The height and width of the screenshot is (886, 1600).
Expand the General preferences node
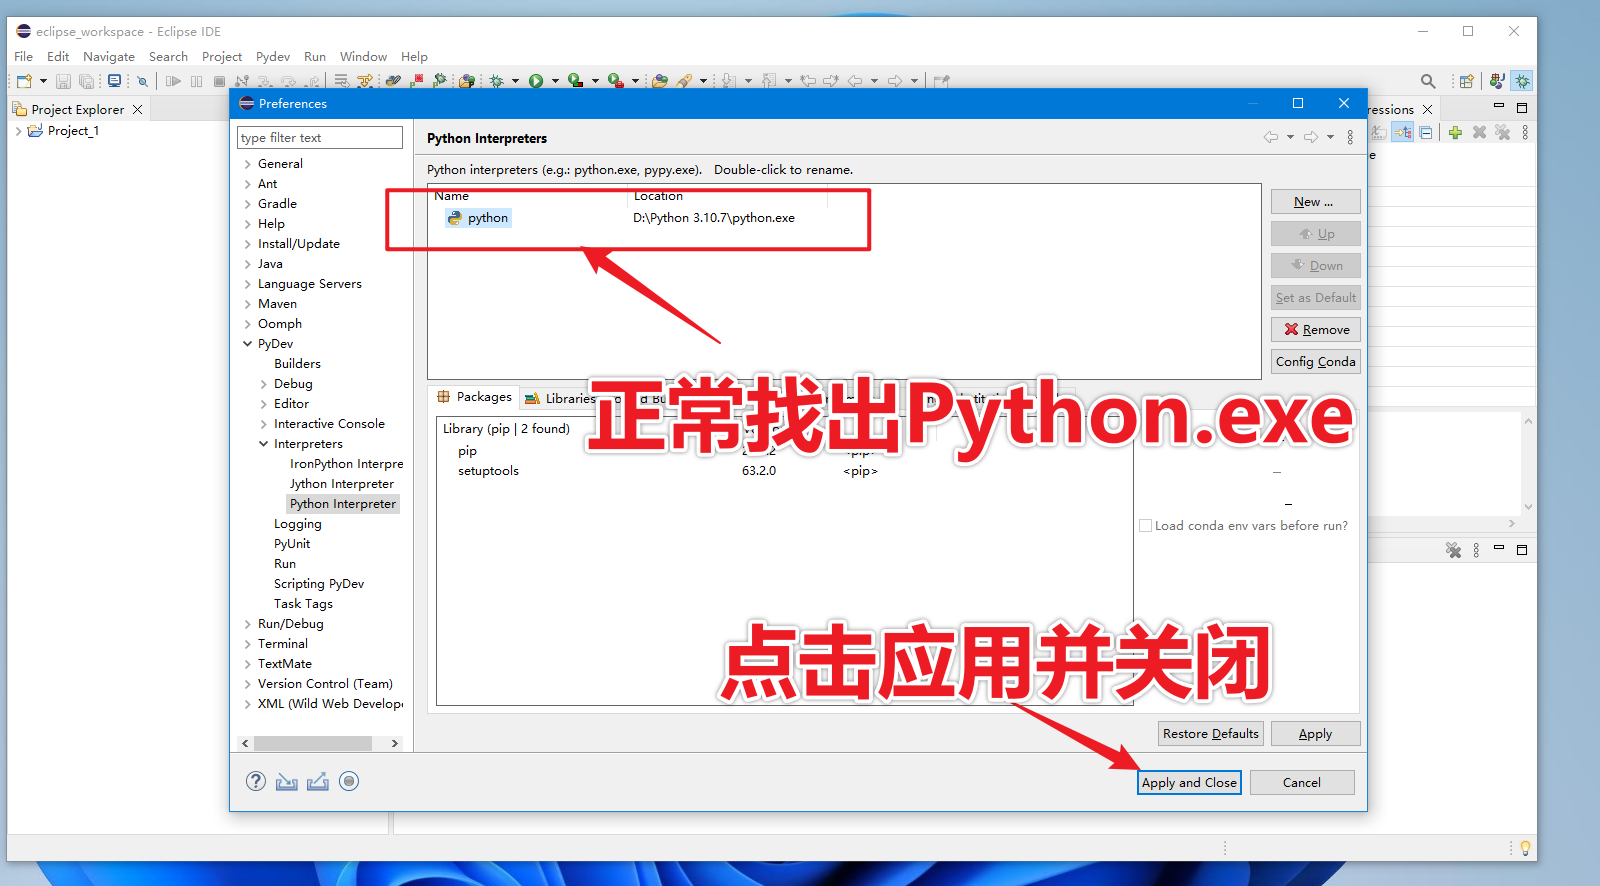247,164
